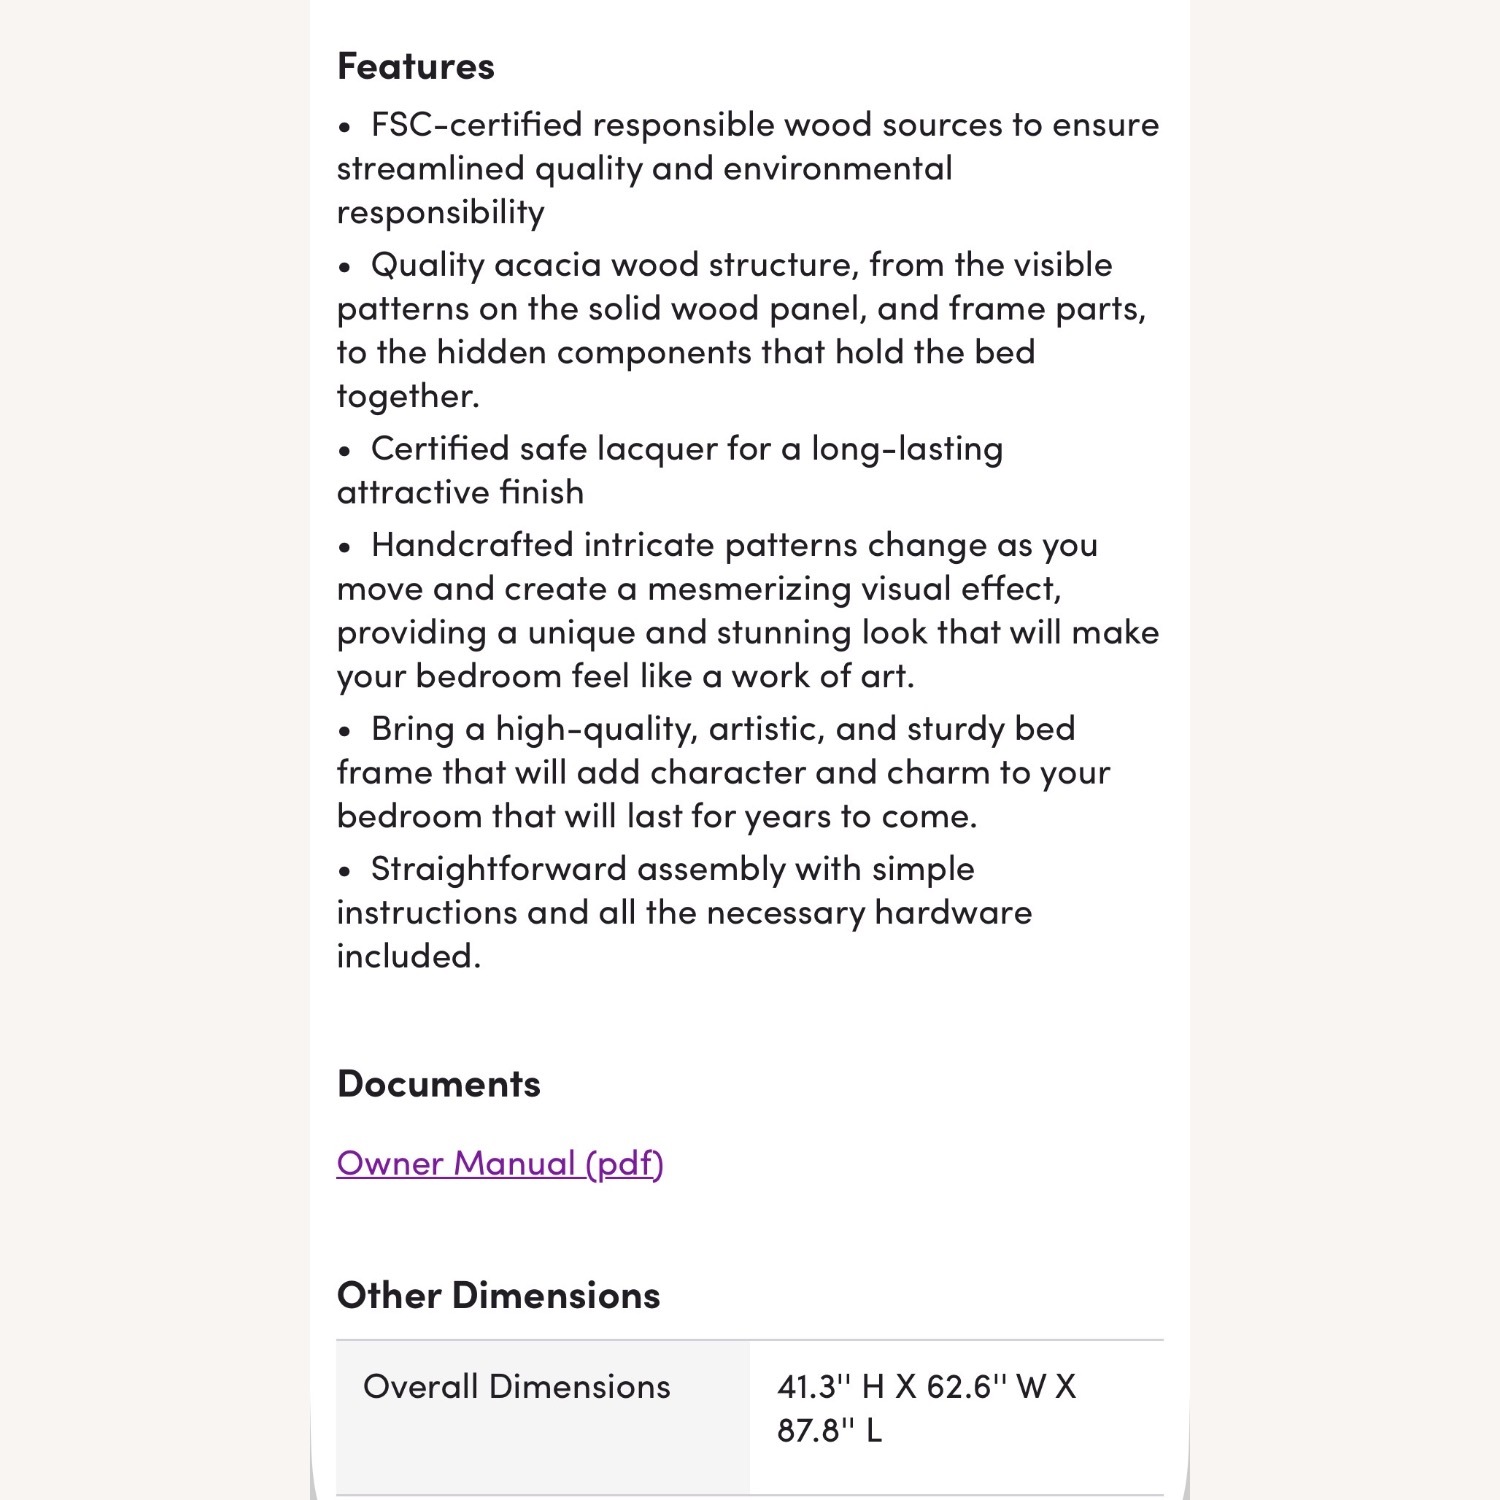The height and width of the screenshot is (1500, 1500).
Task: Click the Straightforward assembly bullet text
Action: (x=685, y=912)
